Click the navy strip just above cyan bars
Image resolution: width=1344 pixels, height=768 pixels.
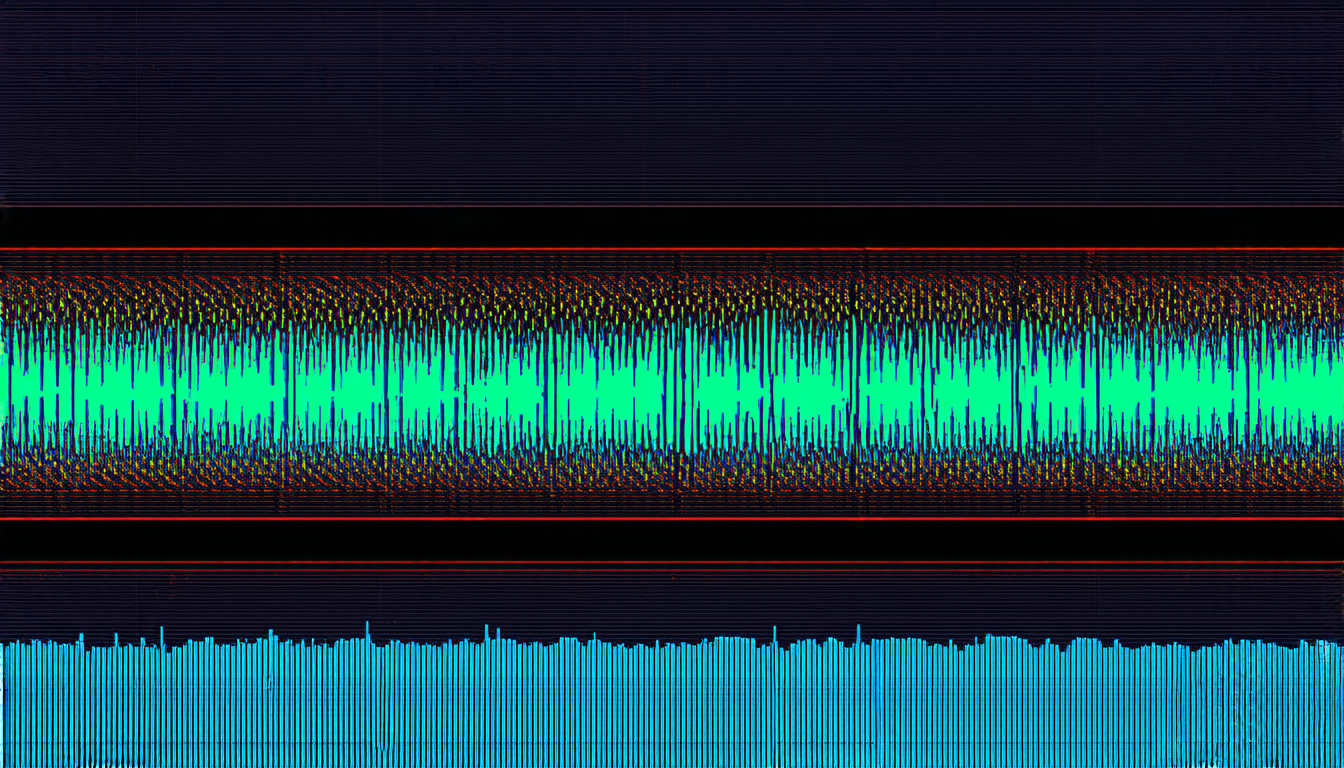tap(672, 600)
